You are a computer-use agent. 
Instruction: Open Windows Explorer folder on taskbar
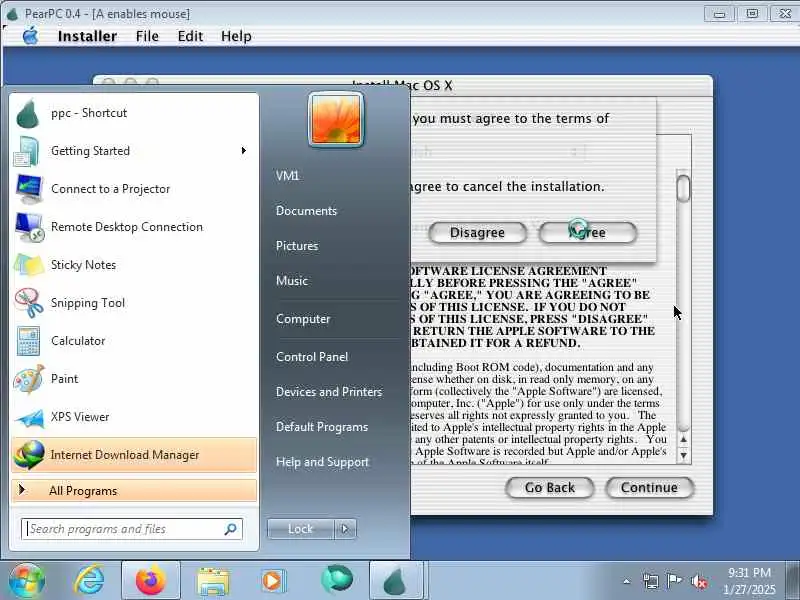(x=213, y=581)
